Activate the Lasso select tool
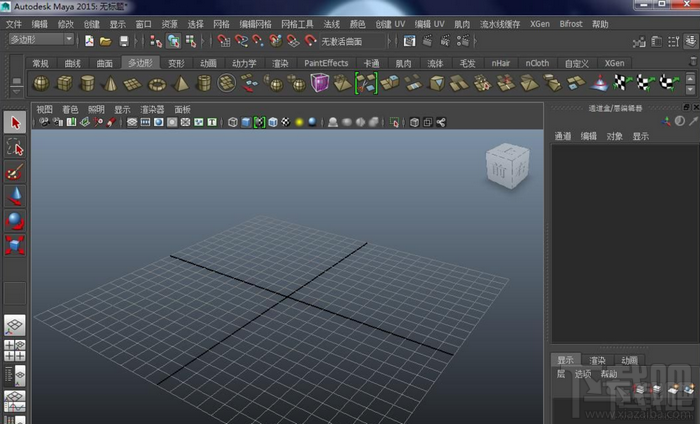Viewport: 700px width, 424px height. pos(15,147)
